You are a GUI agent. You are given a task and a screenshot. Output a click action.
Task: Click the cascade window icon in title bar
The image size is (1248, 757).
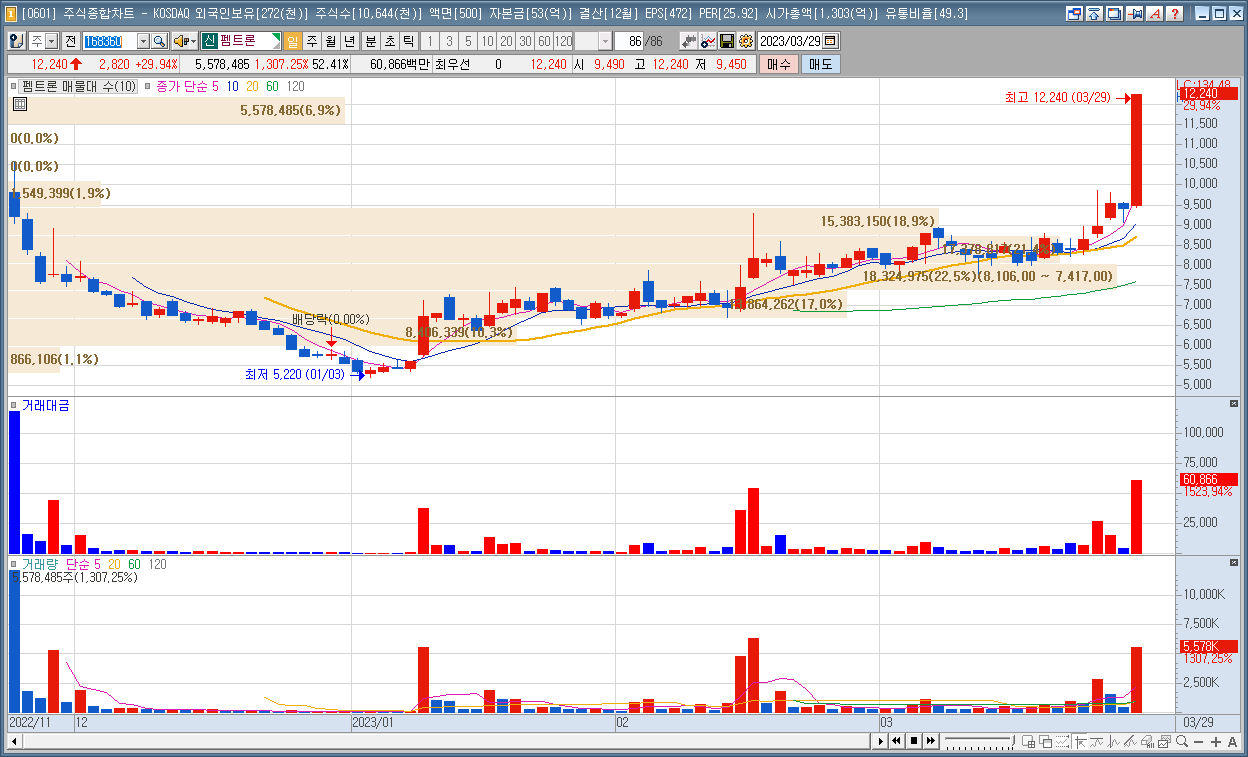(1113, 14)
